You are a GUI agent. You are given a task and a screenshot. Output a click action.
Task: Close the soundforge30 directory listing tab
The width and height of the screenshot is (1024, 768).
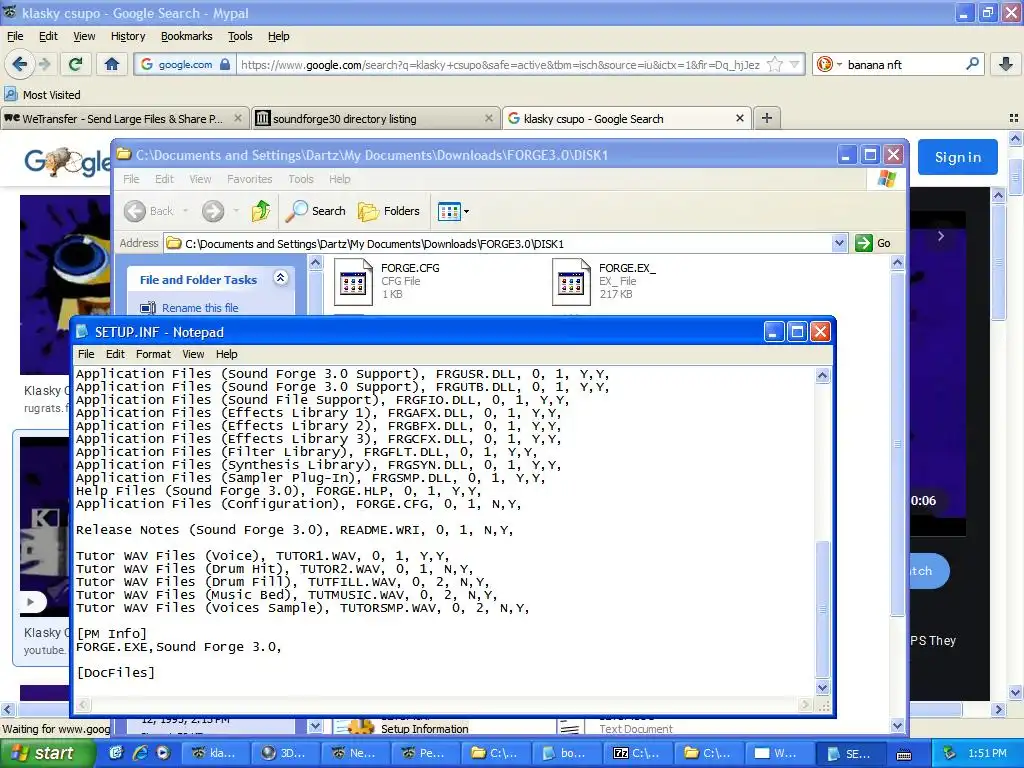(488, 118)
